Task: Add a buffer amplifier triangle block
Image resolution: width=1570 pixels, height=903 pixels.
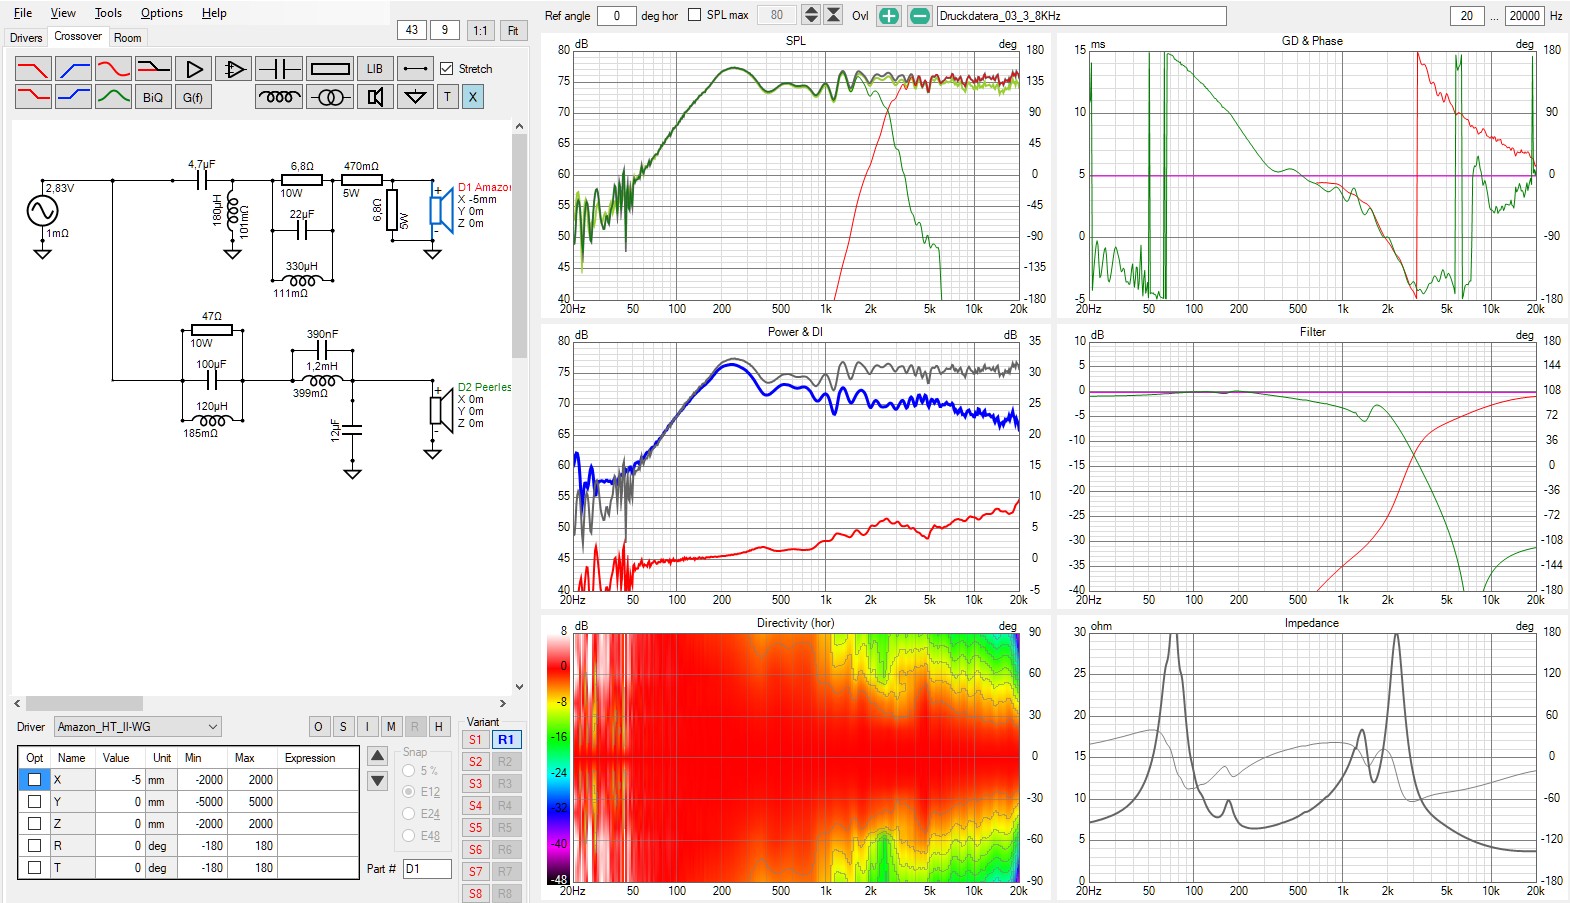Action: [x=194, y=69]
